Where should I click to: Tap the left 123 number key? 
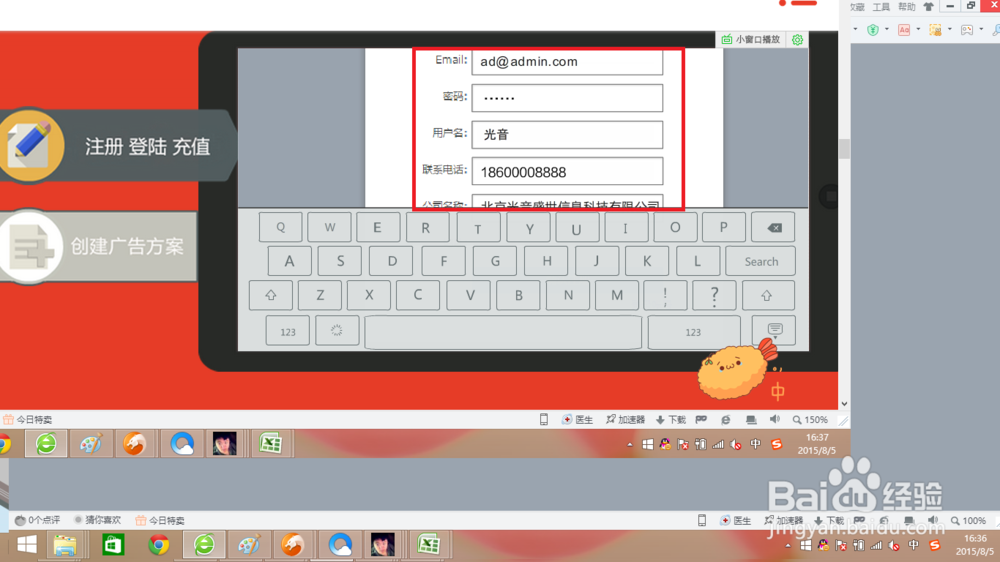[288, 332]
